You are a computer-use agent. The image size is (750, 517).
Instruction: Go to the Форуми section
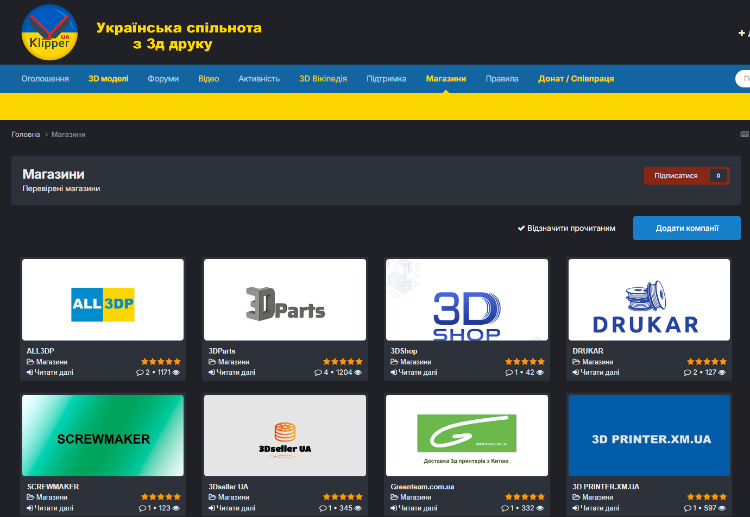163,79
